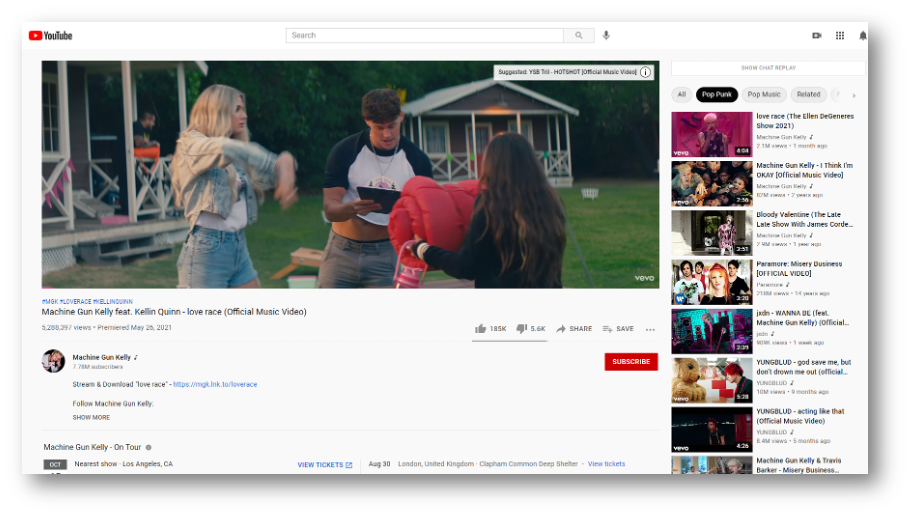Open YUNGBLUD acting like that thumbnail
The width and height of the screenshot is (910, 516).
coord(712,430)
